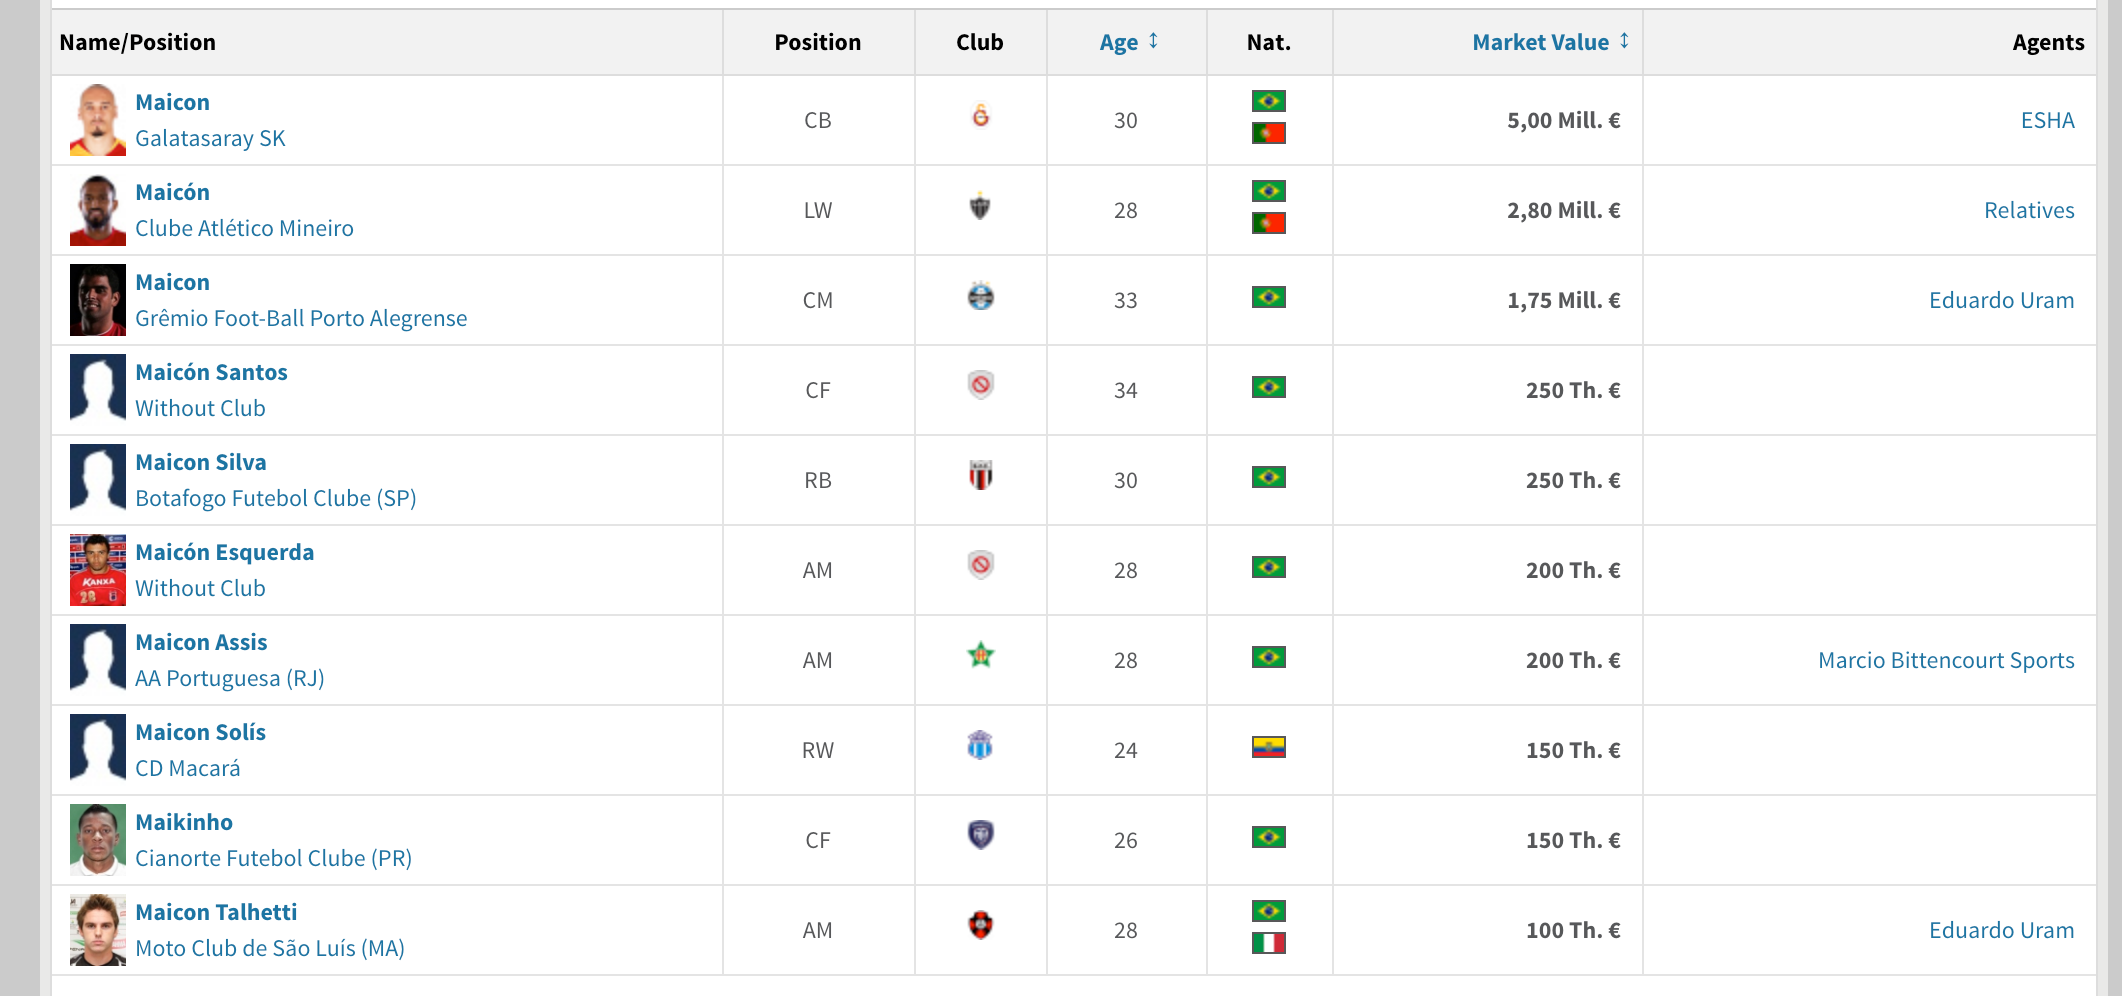This screenshot has width=2122, height=996.
Task: Click CD Macará club crest icon
Action: click(981, 746)
